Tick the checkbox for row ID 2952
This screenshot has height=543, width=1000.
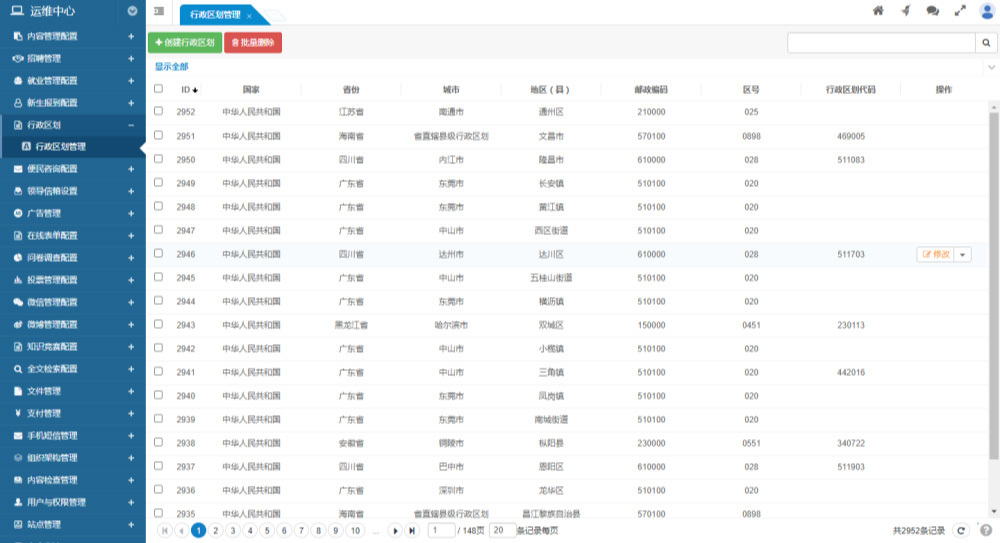tap(158, 112)
